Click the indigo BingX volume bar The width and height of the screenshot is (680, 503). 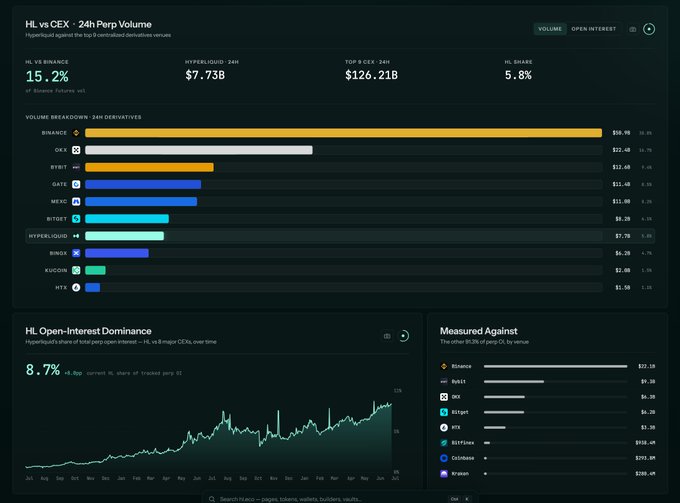[117, 253]
